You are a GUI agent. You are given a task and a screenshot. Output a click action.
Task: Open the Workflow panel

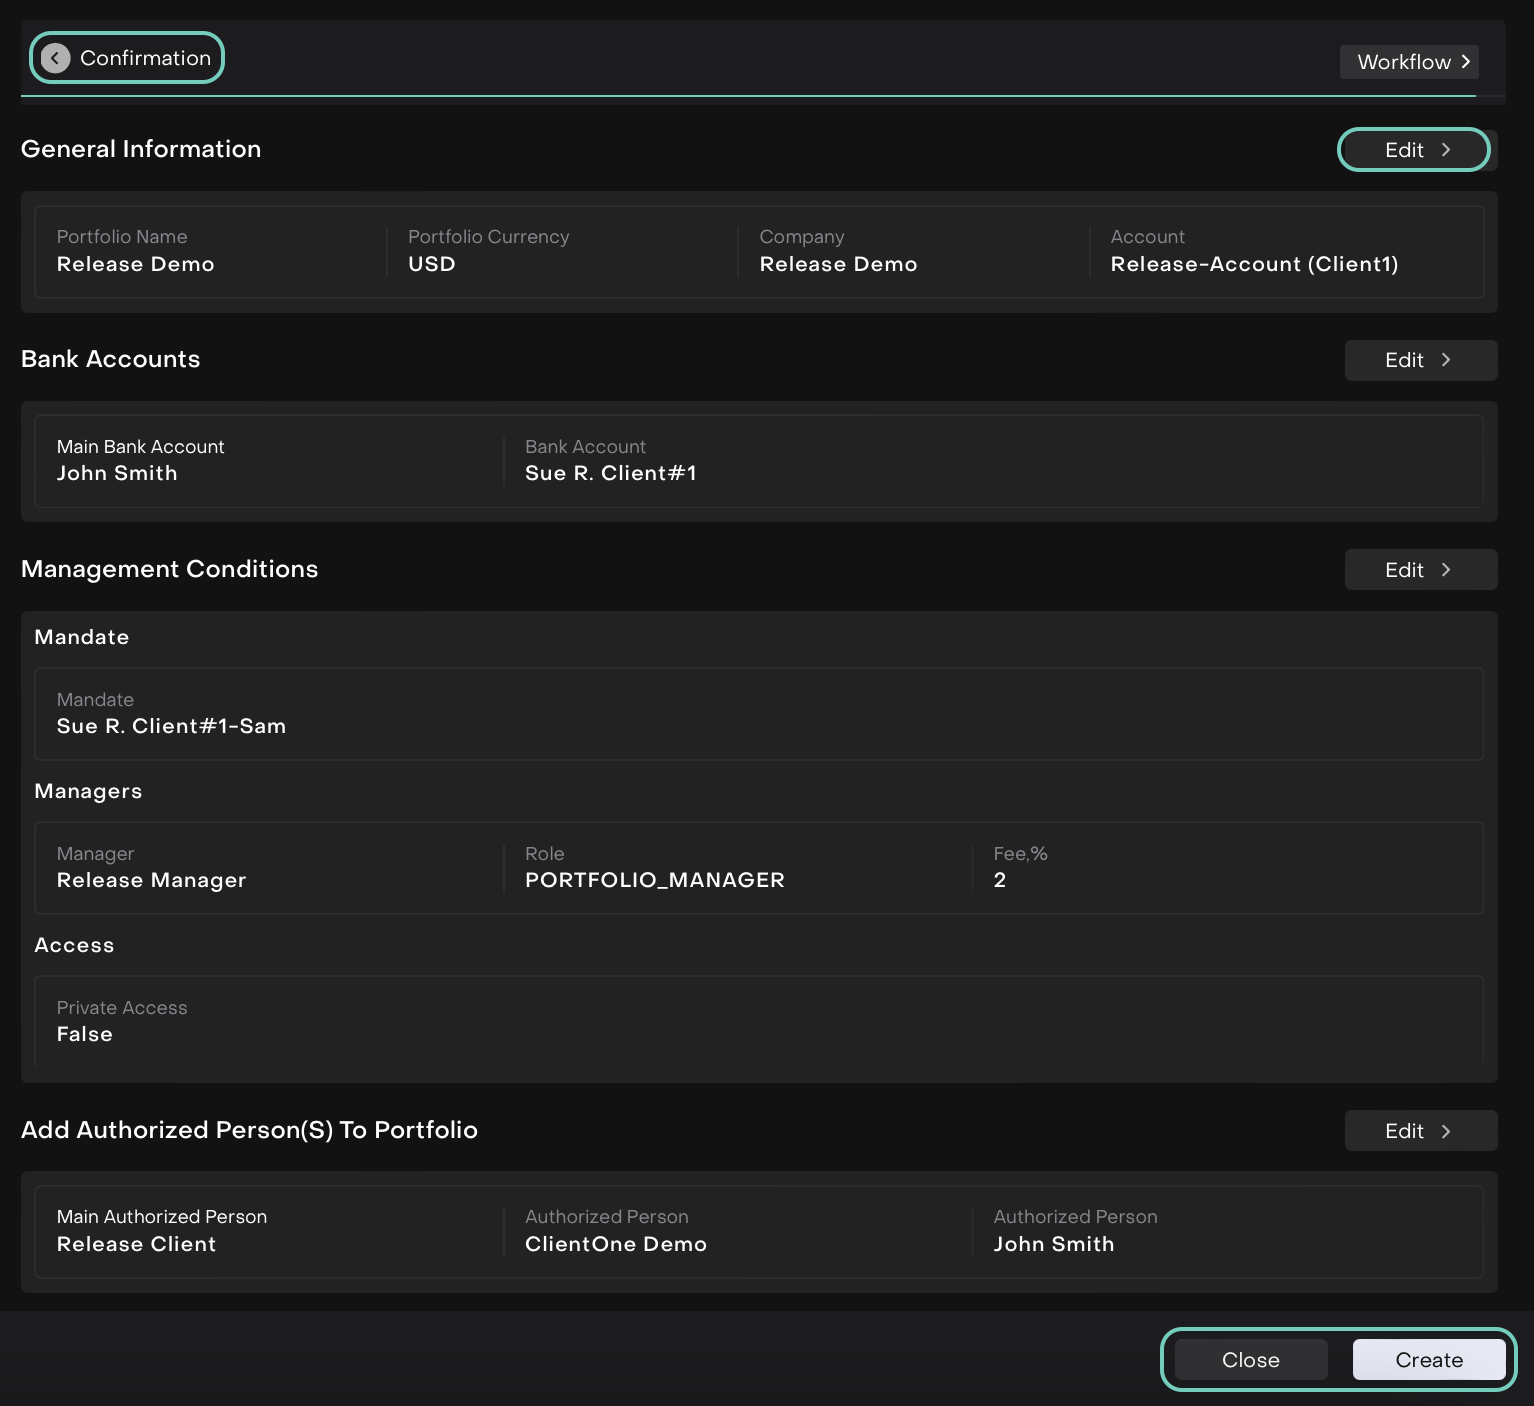coord(1408,62)
